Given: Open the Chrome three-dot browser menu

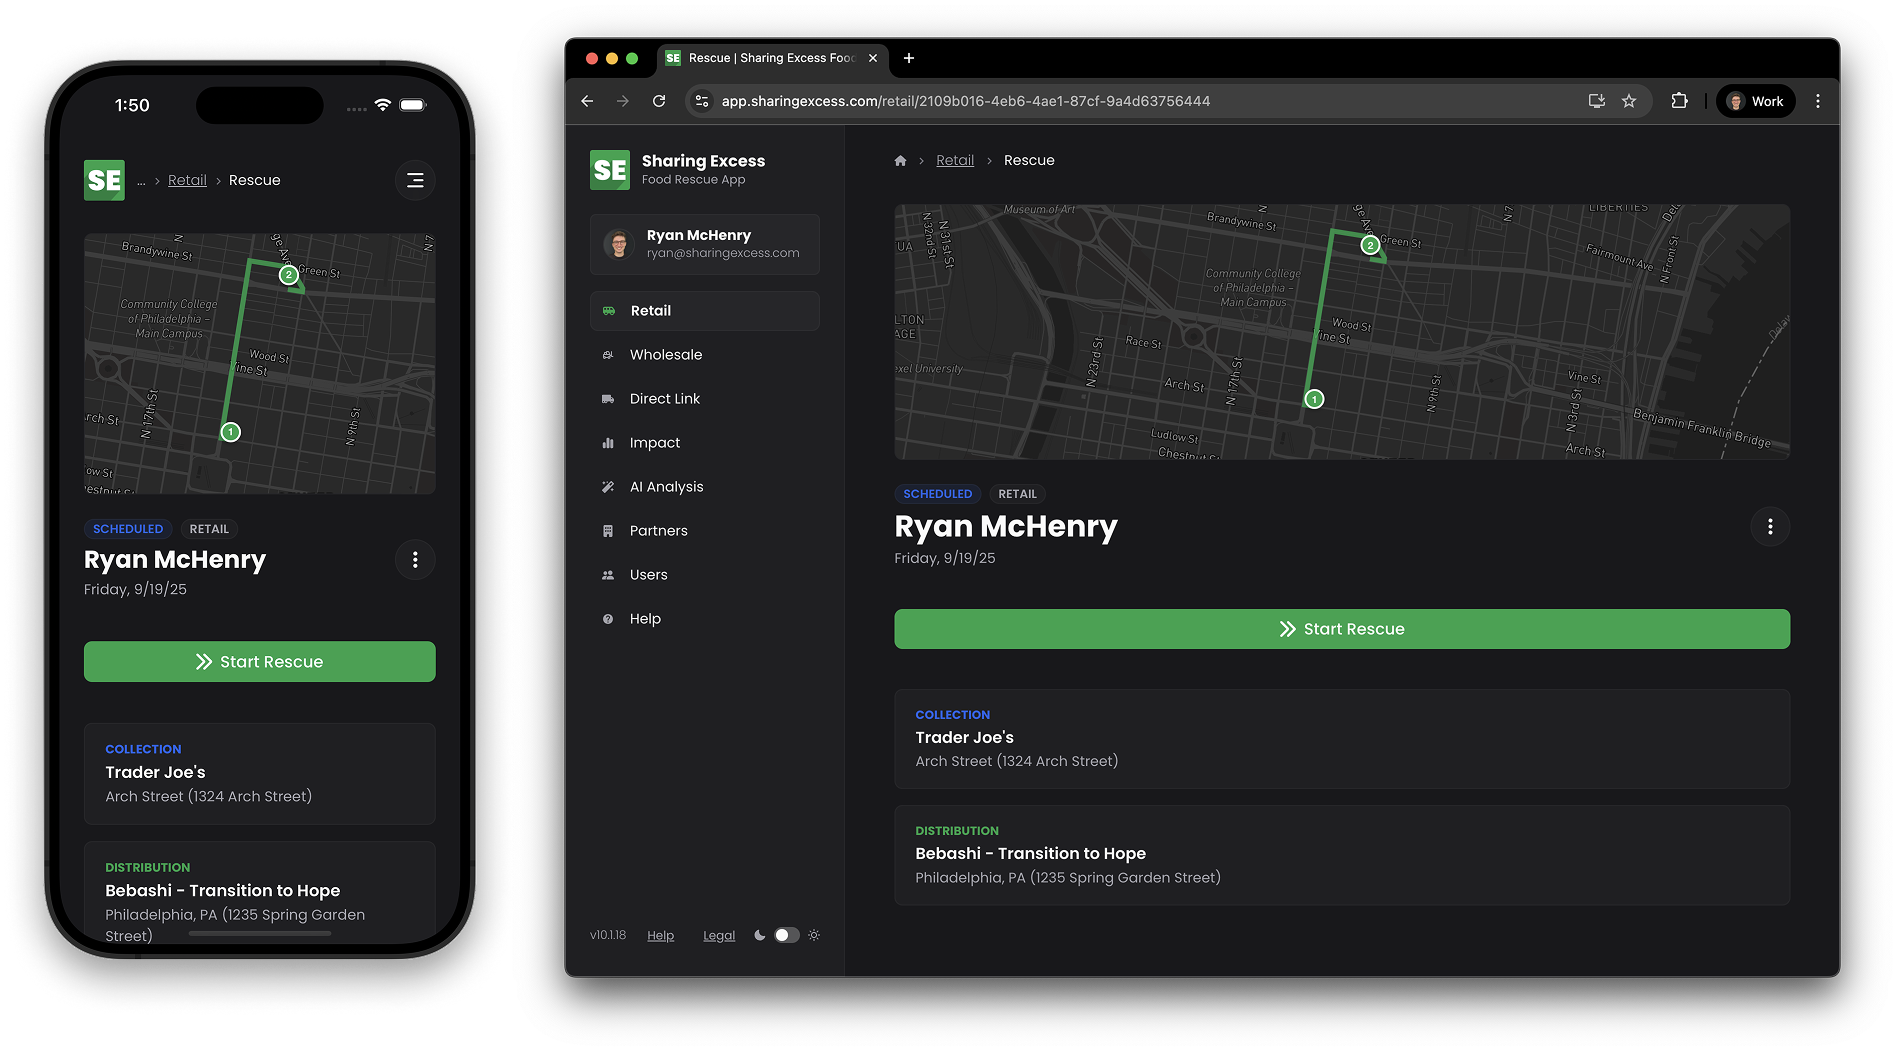Looking at the screenshot, I should pyautogui.click(x=1817, y=101).
